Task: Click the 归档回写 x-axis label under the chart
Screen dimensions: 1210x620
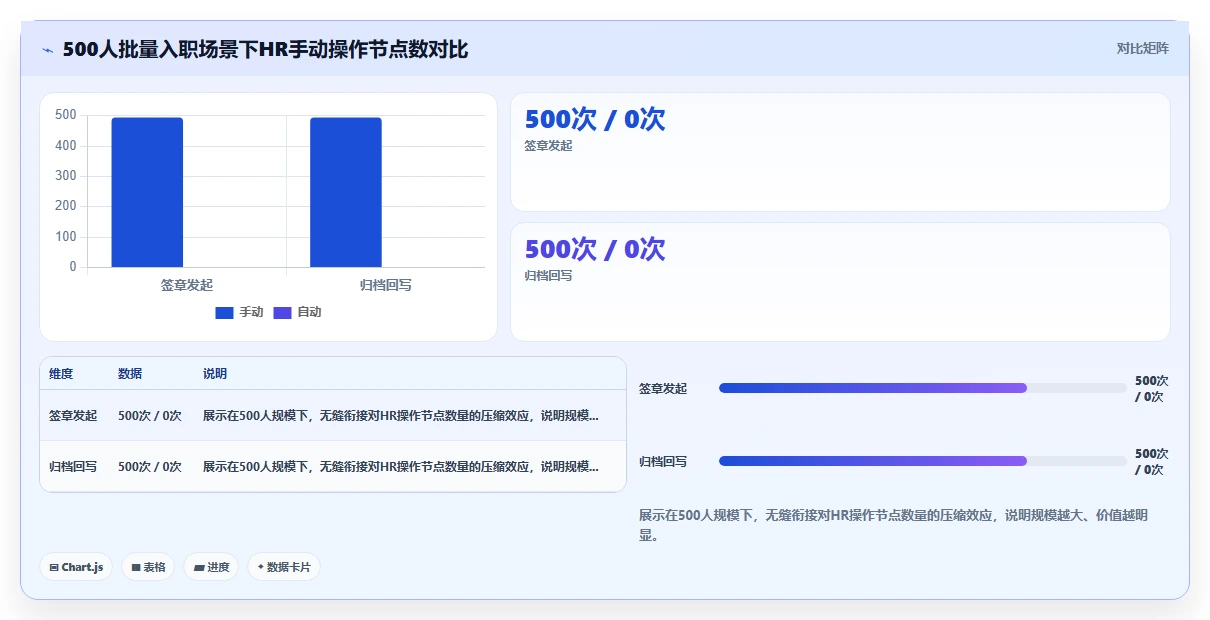Action: pyautogui.click(x=386, y=285)
